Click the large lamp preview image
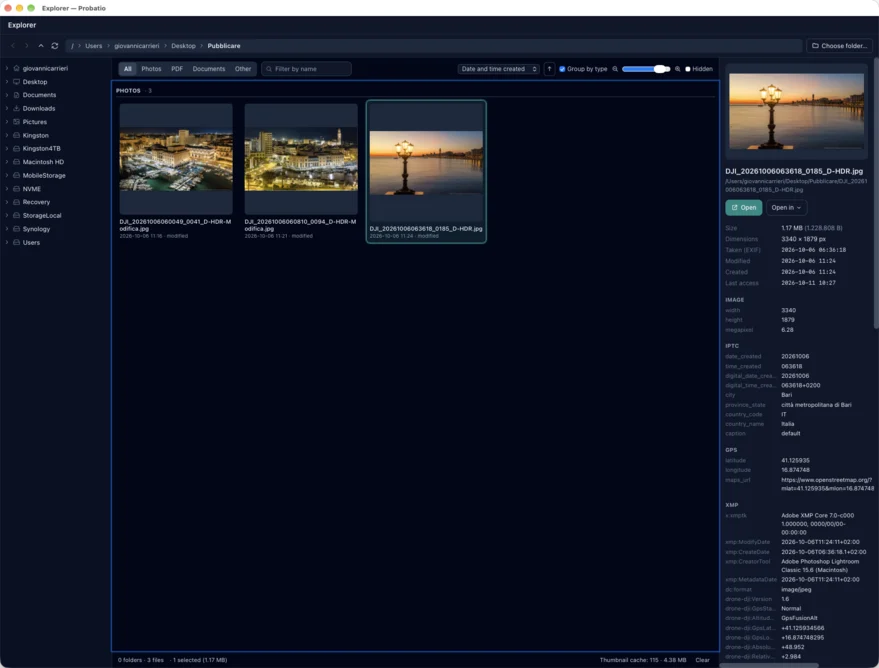Screen dimensions: 879x668 [x=796, y=111]
